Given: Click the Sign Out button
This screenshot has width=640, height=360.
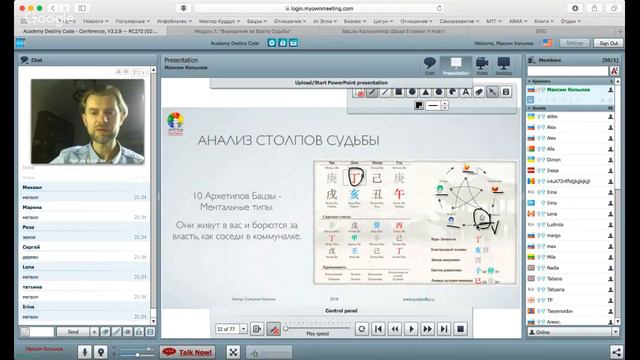Looking at the screenshot, I should 609,43.
